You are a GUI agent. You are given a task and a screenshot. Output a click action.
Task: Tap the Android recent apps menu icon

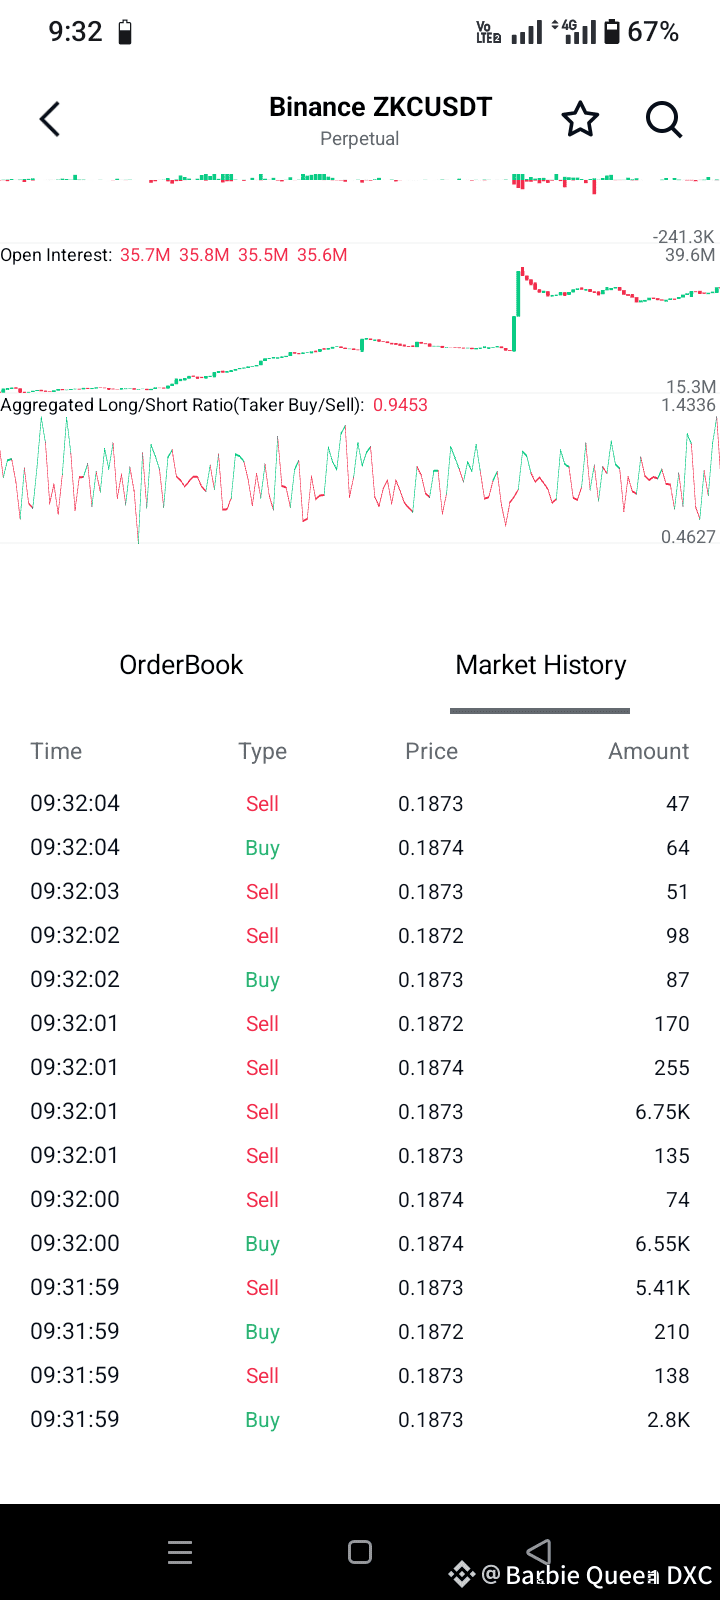coord(180,1552)
